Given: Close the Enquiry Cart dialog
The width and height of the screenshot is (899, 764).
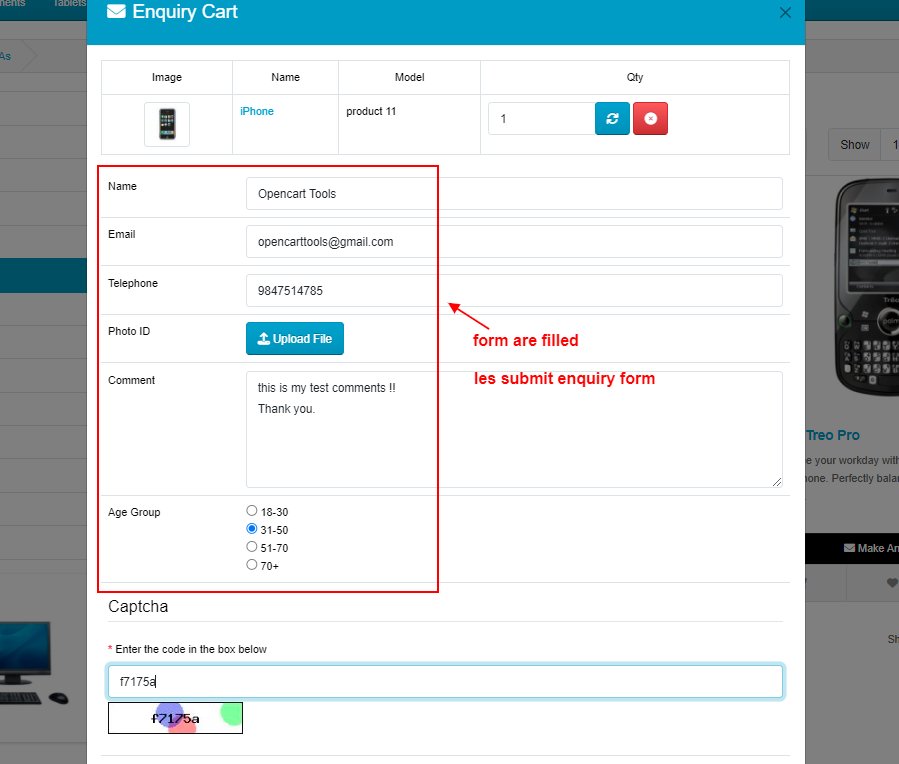Looking at the screenshot, I should click(785, 13).
